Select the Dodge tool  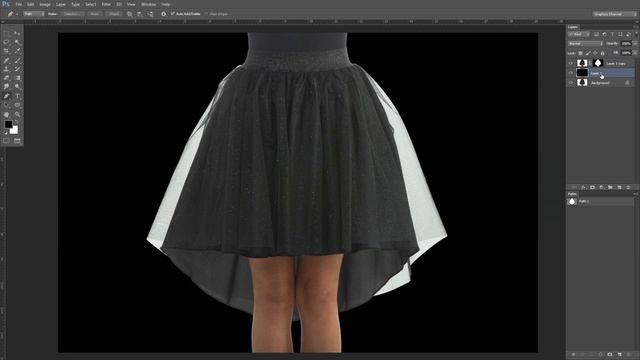(x=17, y=87)
